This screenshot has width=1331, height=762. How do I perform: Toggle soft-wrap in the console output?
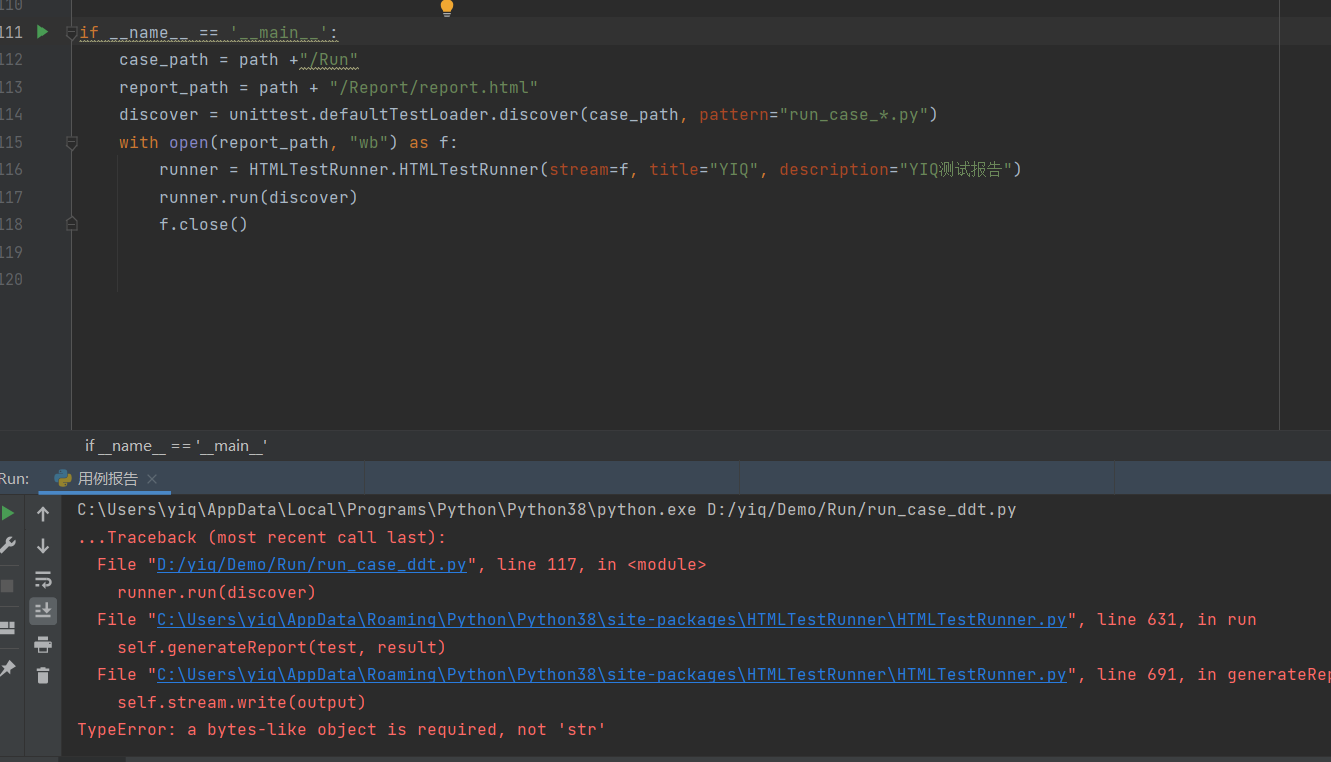pos(43,579)
